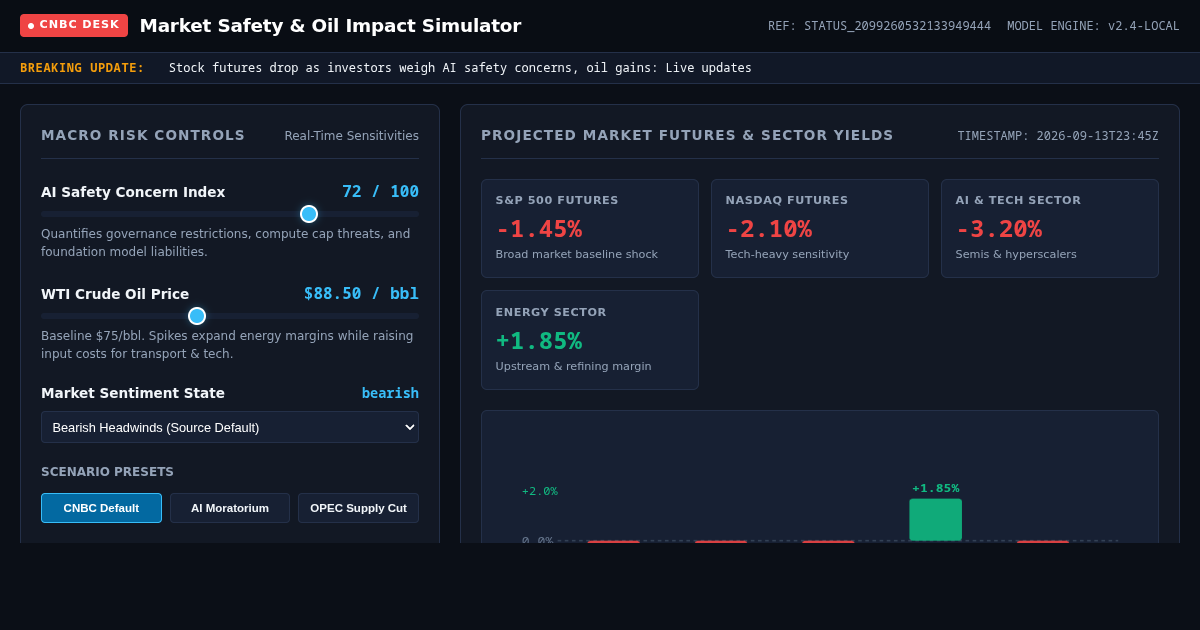This screenshot has height=630, width=1200.
Task: Click the CNBC DESK live badge
Action: 74,25
